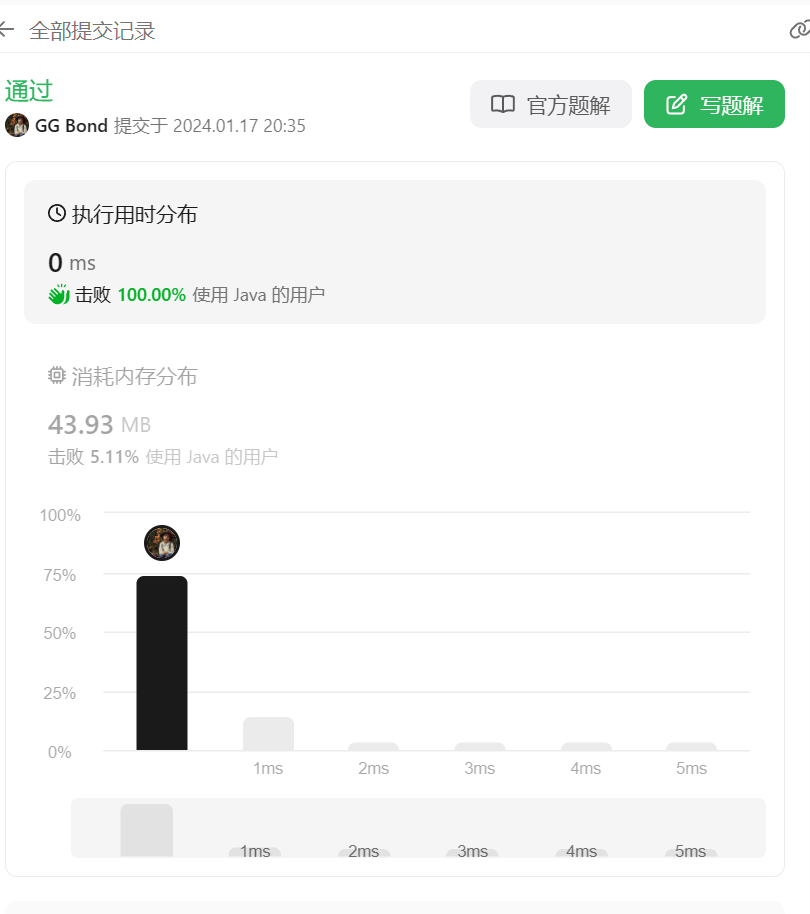
Task: Copy link with chain icon
Action: pyautogui.click(x=800, y=29)
